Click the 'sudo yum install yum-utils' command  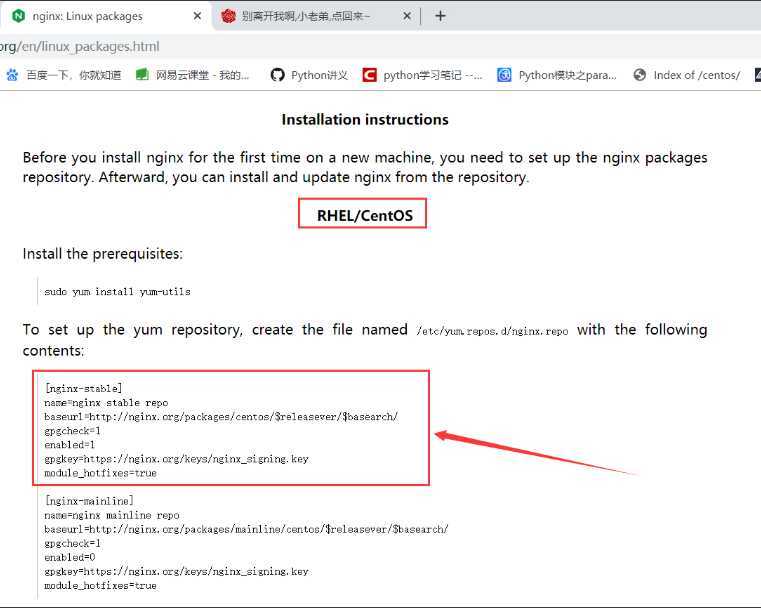coord(117,292)
